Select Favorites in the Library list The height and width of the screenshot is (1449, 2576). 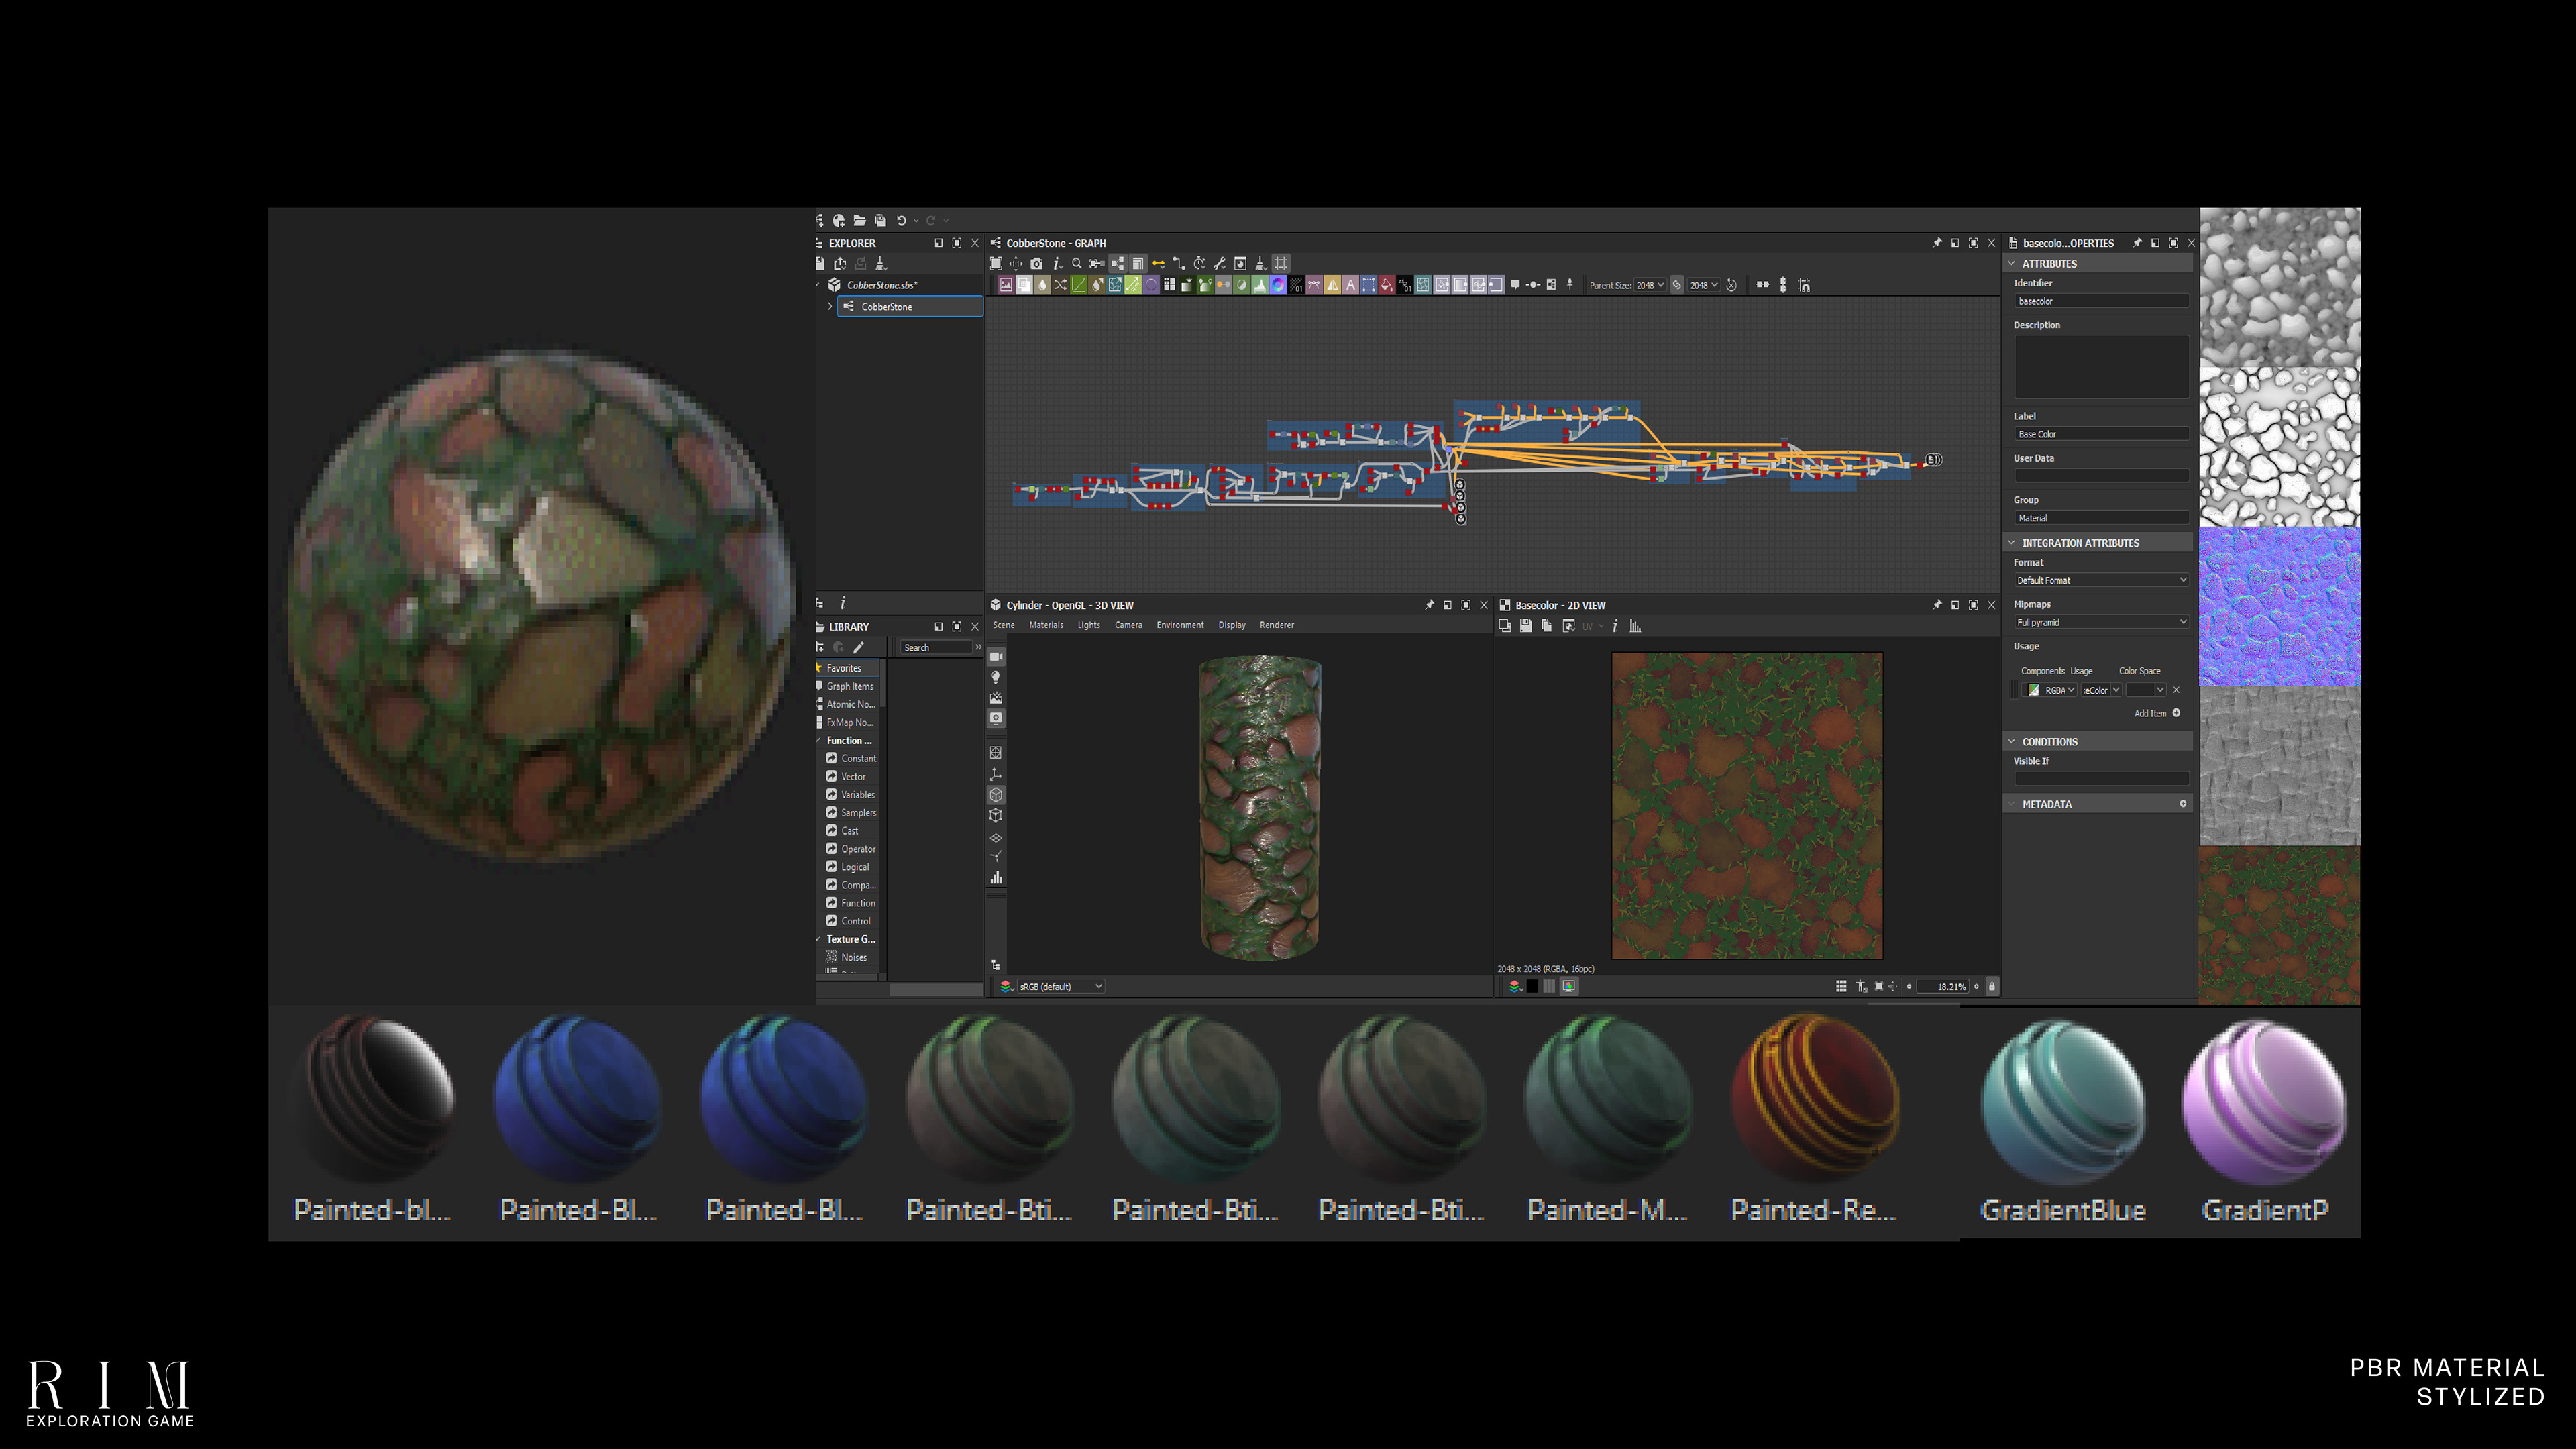click(847, 668)
